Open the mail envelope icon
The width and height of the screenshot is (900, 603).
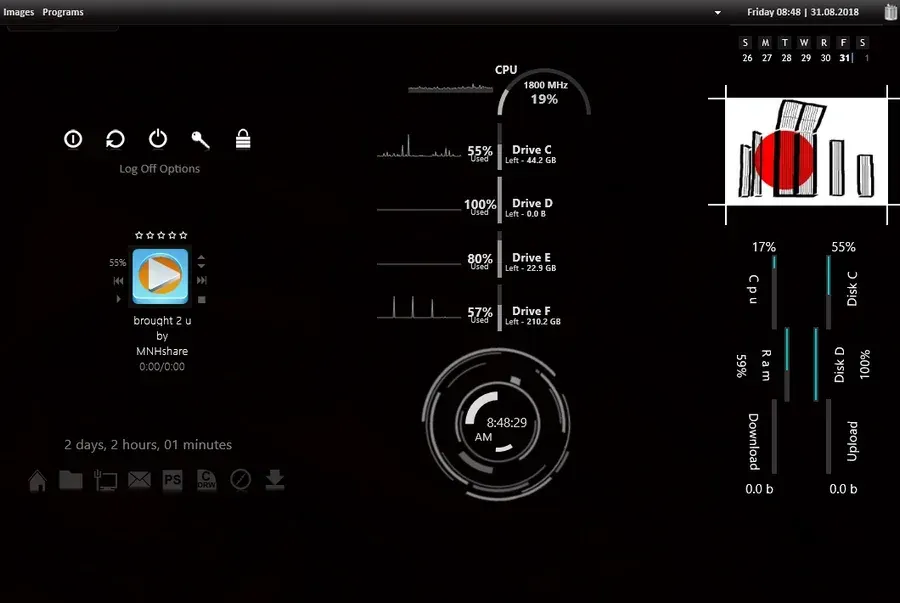click(139, 479)
